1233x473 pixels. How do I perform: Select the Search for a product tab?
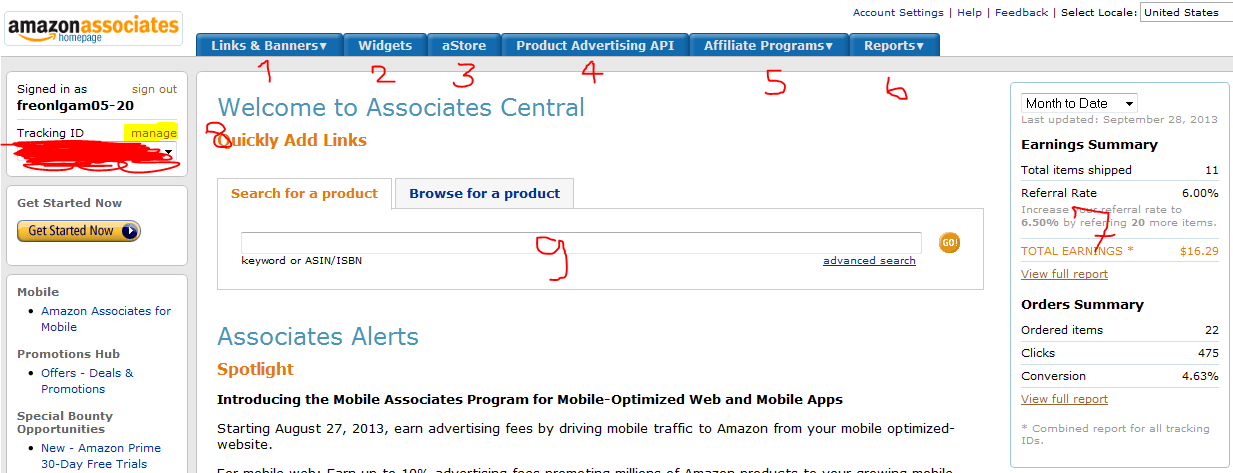point(304,193)
